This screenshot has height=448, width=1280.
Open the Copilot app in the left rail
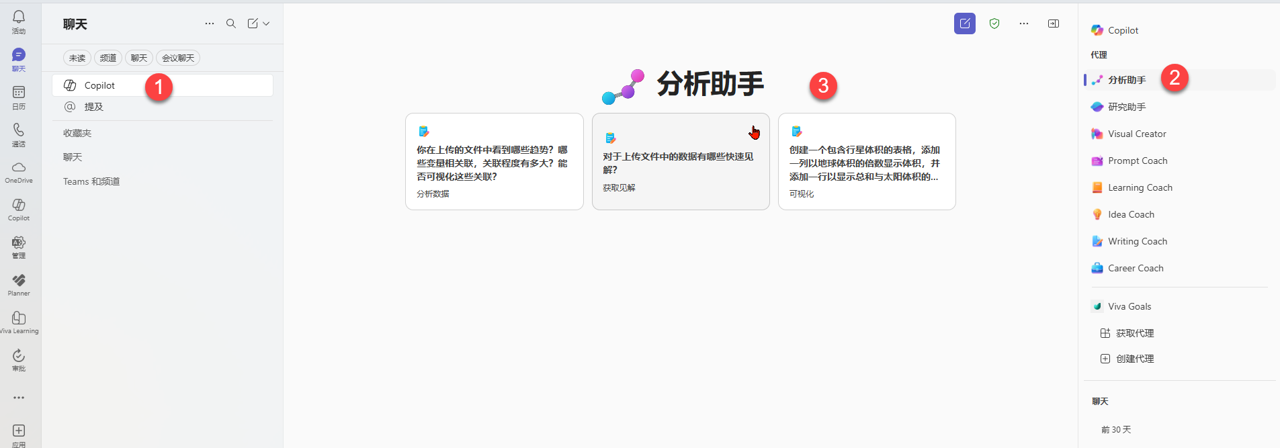click(19, 210)
